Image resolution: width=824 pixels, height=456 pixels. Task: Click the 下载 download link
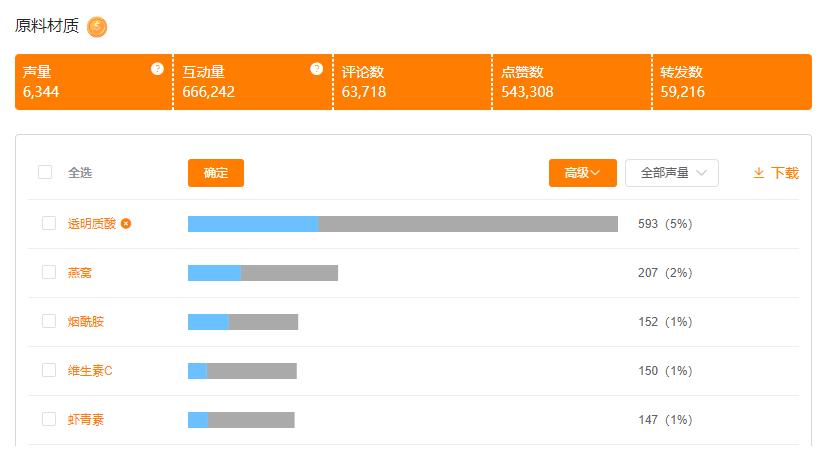(x=784, y=173)
